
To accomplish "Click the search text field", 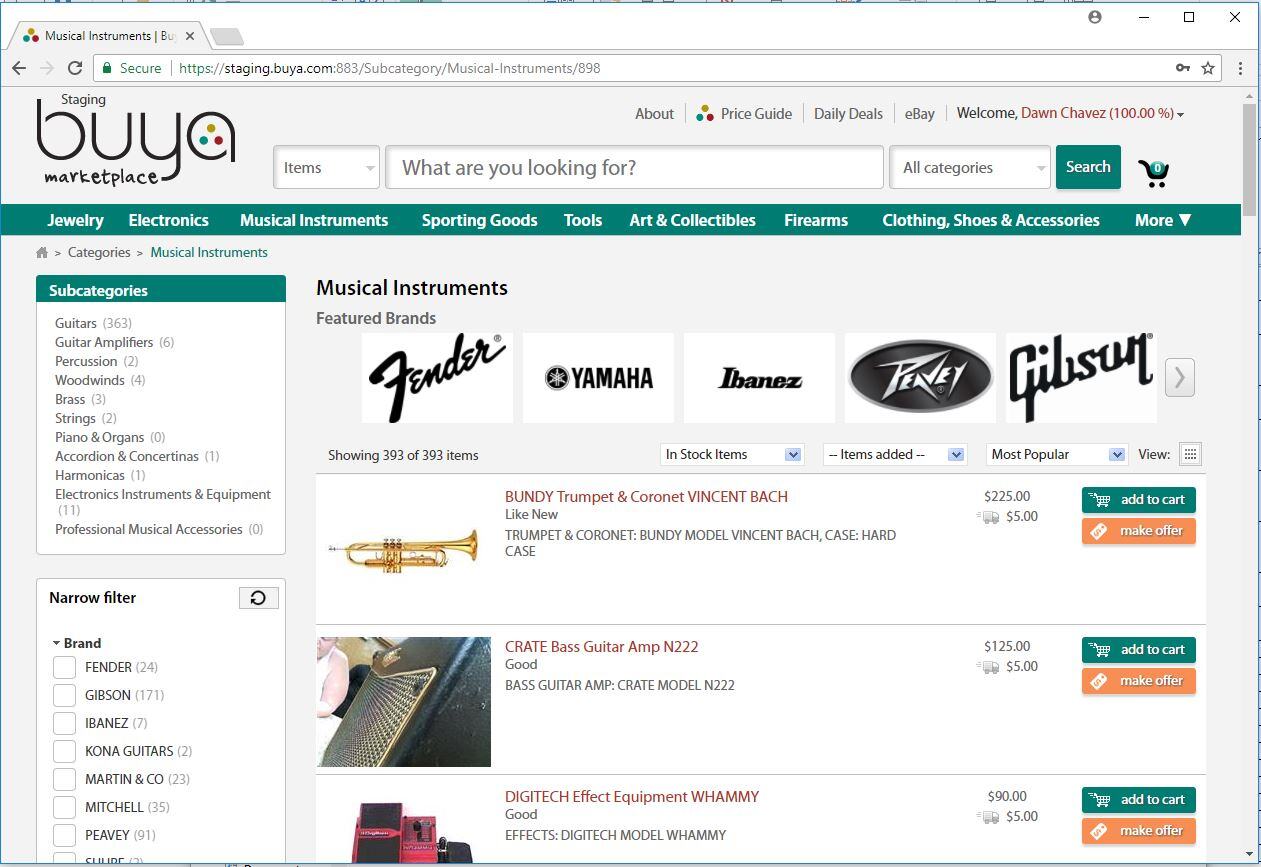I will click(x=635, y=167).
